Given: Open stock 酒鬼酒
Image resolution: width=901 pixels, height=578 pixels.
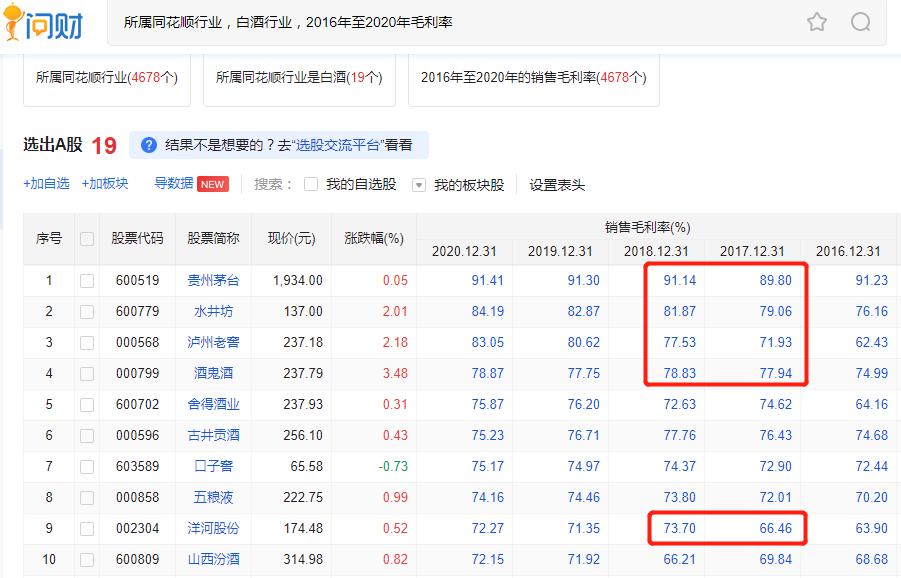Looking at the screenshot, I should coord(213,373).
